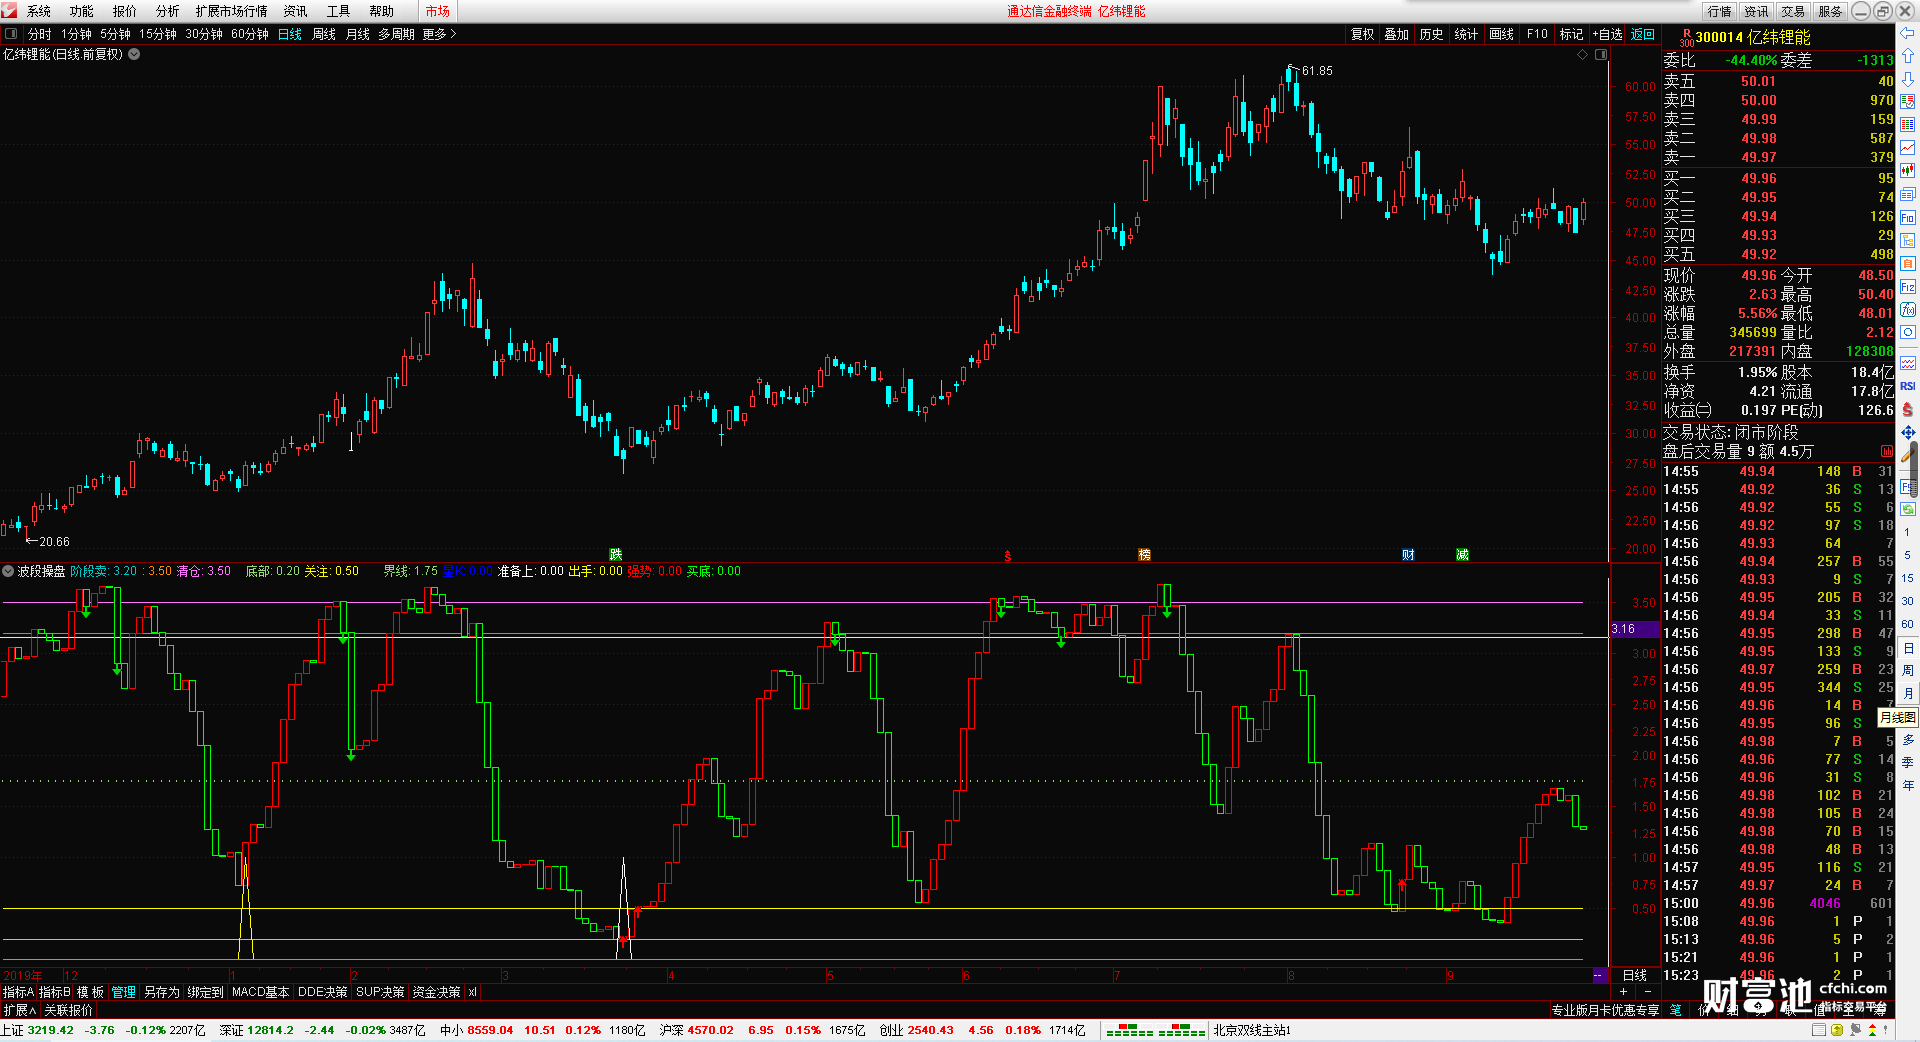Click the red S icon in sidebar
This screenshot has width=1920, height=1042.
(x=1908, y=409)
